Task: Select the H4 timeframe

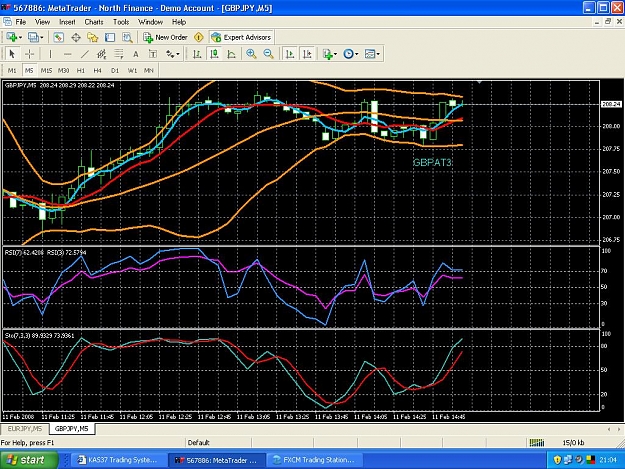Action: [x=97, y=71]
